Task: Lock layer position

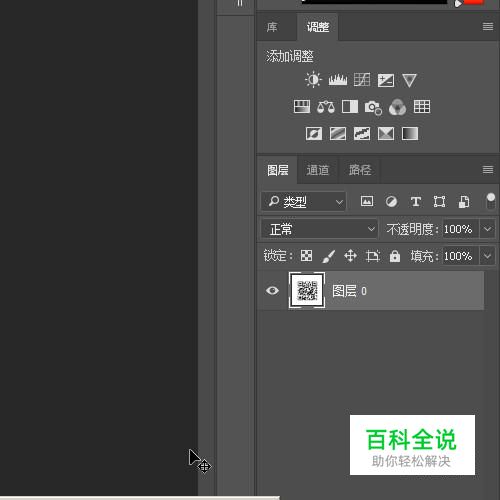Action: (x=350, y=256)
